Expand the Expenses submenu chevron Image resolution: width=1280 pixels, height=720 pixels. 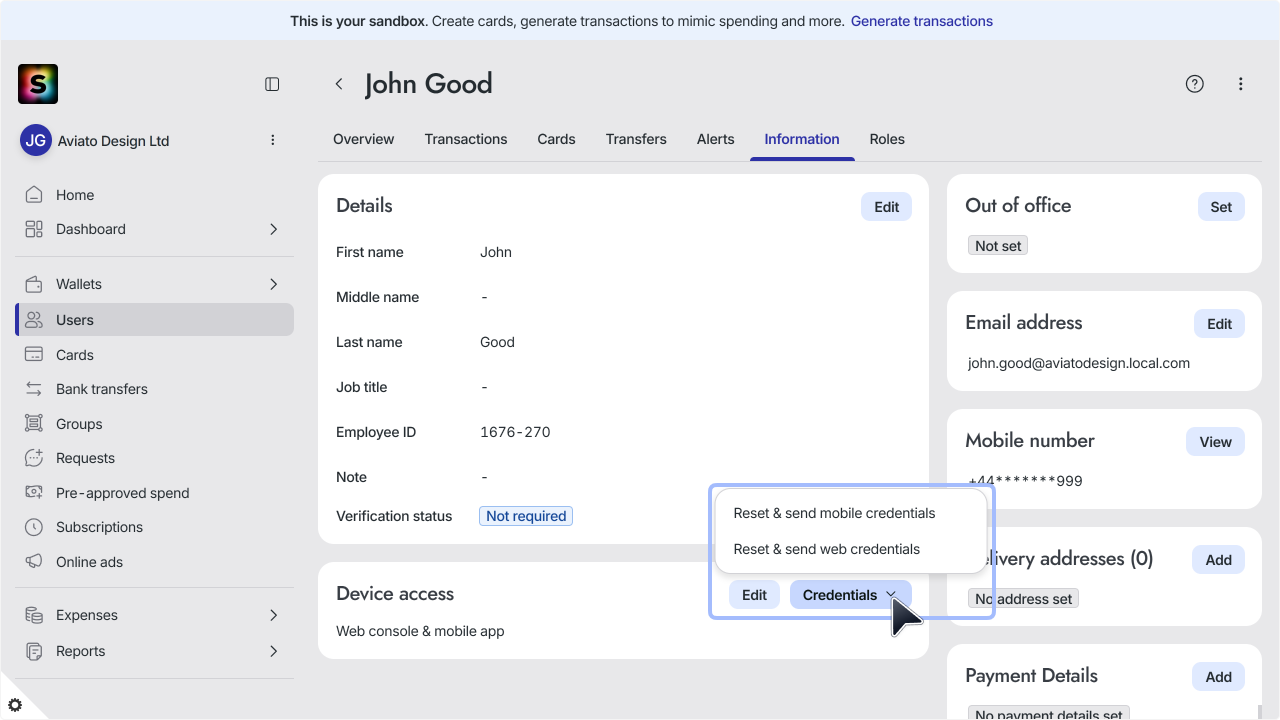[x=273, y=615]
